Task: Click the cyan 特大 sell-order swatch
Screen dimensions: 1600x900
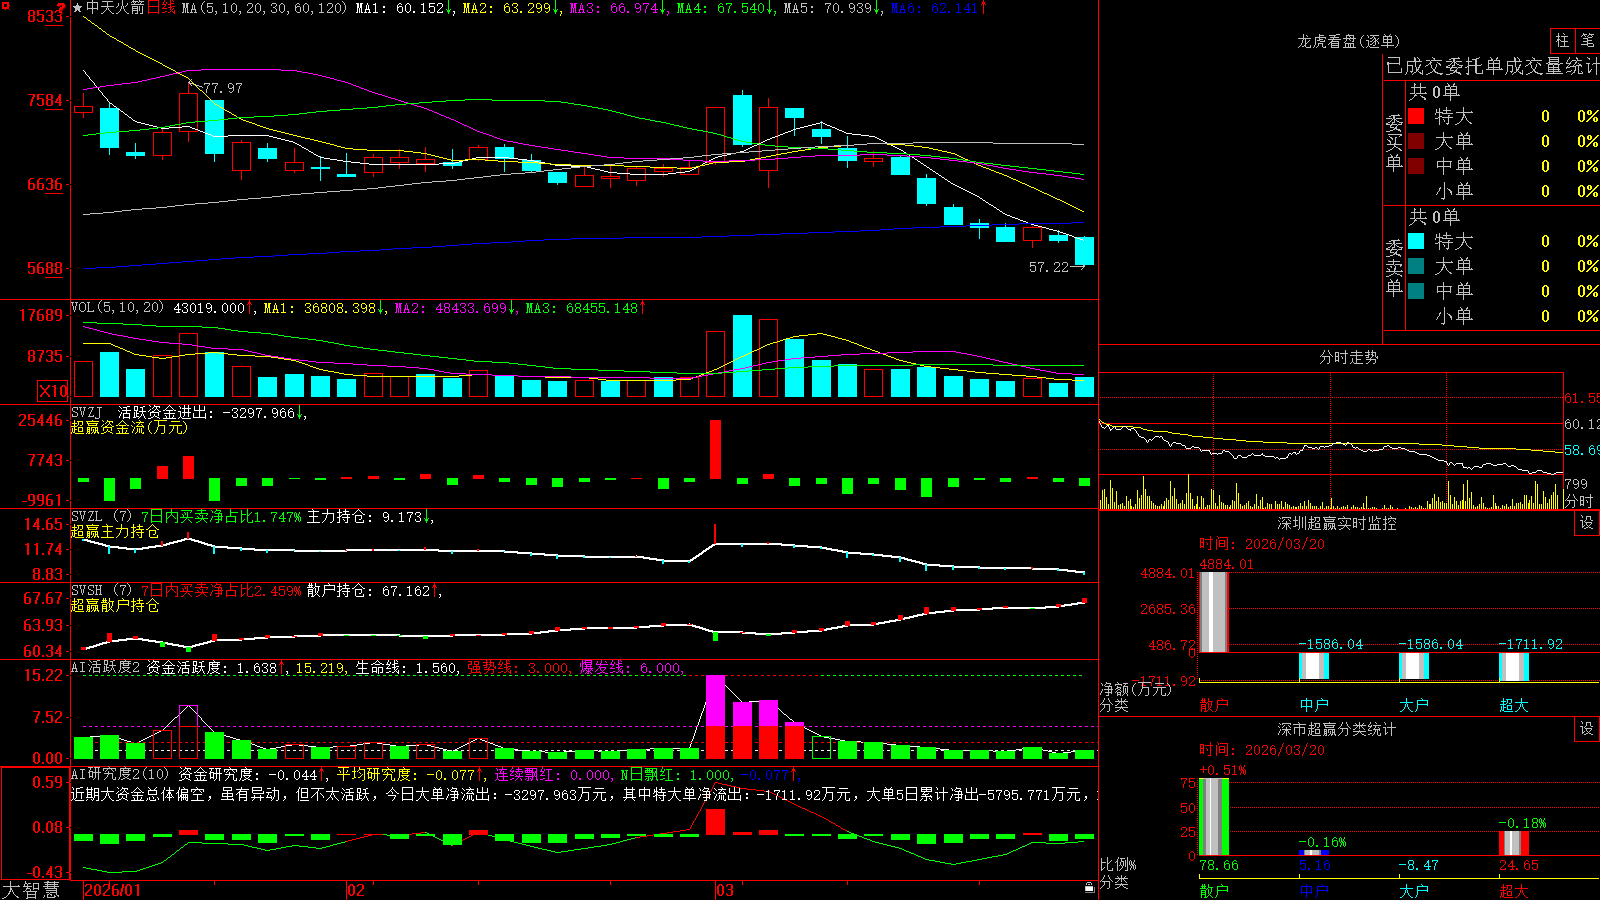Action: [x=1416, y=241]
